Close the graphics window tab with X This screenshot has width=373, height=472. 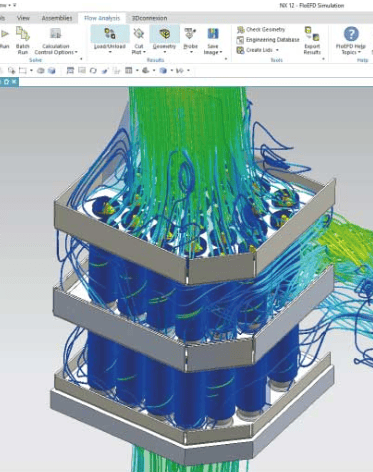[x=14, y=82]
